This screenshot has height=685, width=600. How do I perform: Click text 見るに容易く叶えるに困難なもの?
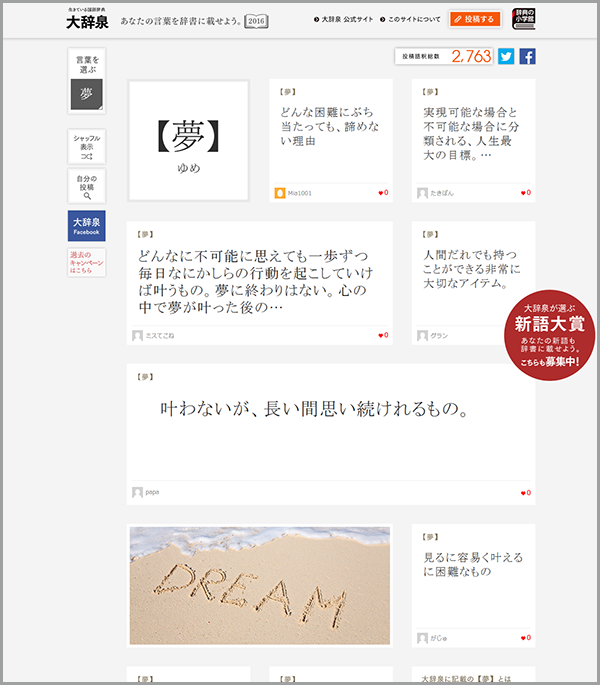(473, 564)
